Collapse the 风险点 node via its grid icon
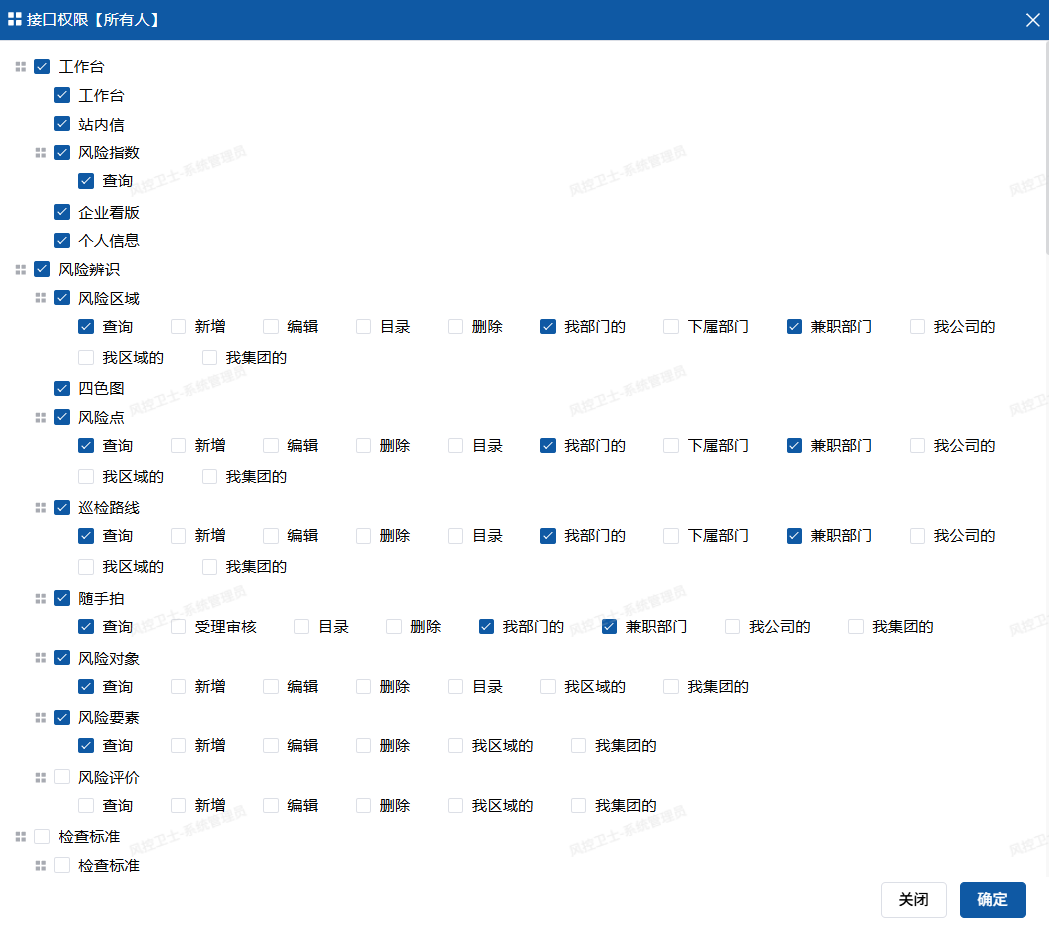1049x938 pixels. tap(41, 417)
